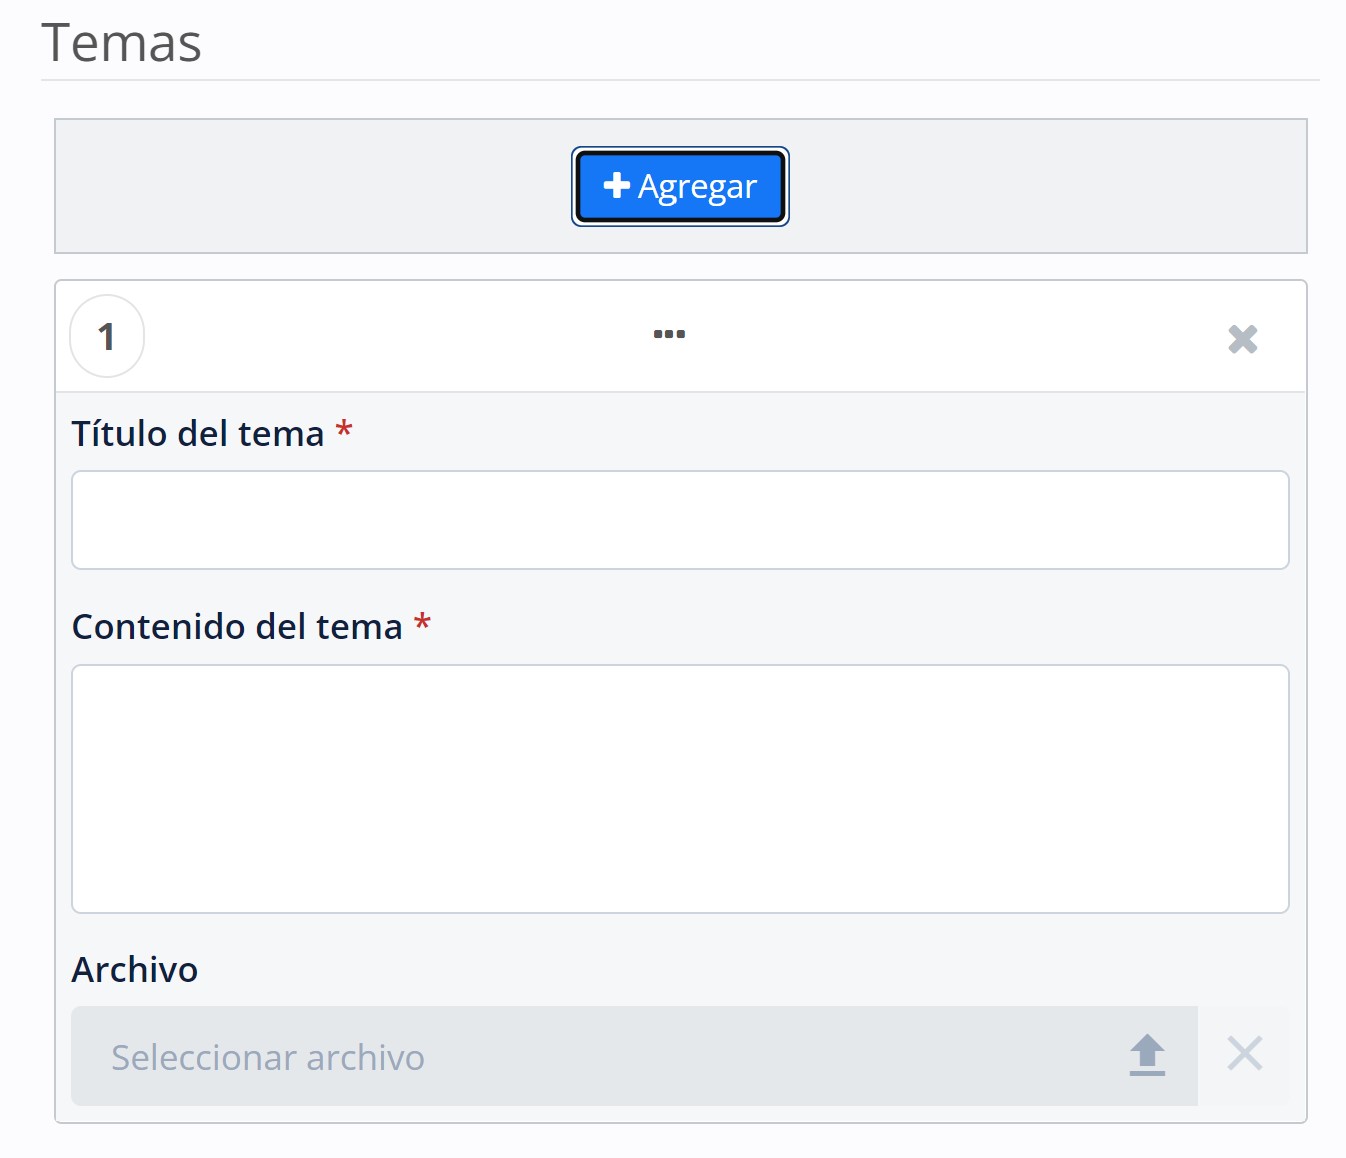The height and width of the screenshot is (1158, 1346).
Task: Click the Título del tema label
Action: [x=198, y=434]
